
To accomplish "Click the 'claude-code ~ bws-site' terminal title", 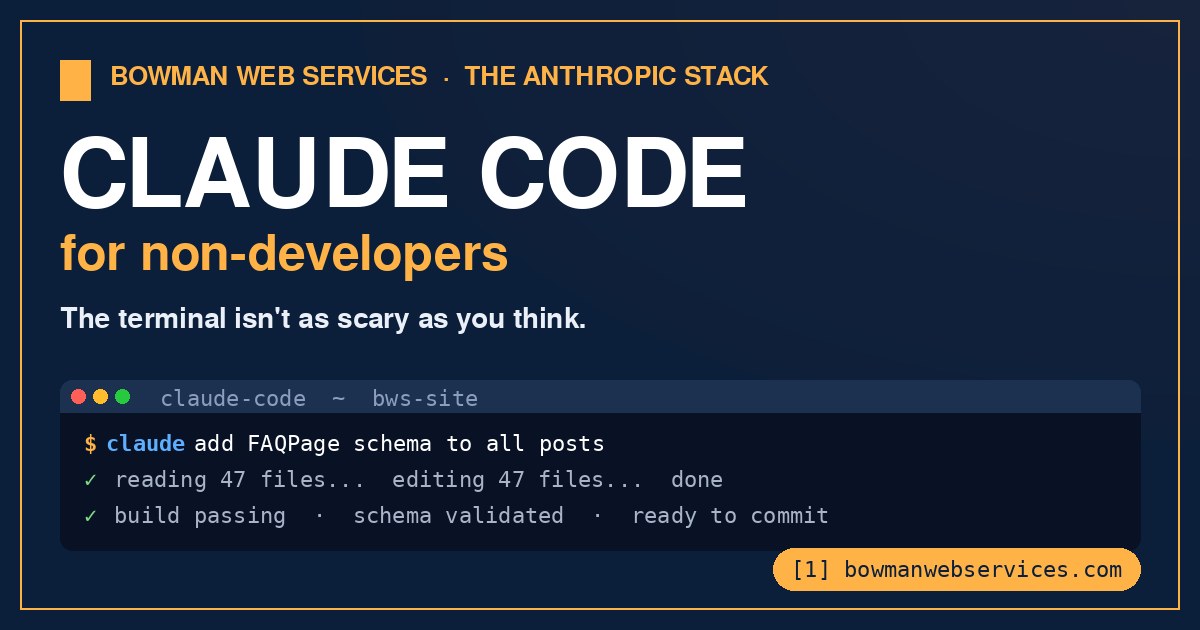I will 319,399.
